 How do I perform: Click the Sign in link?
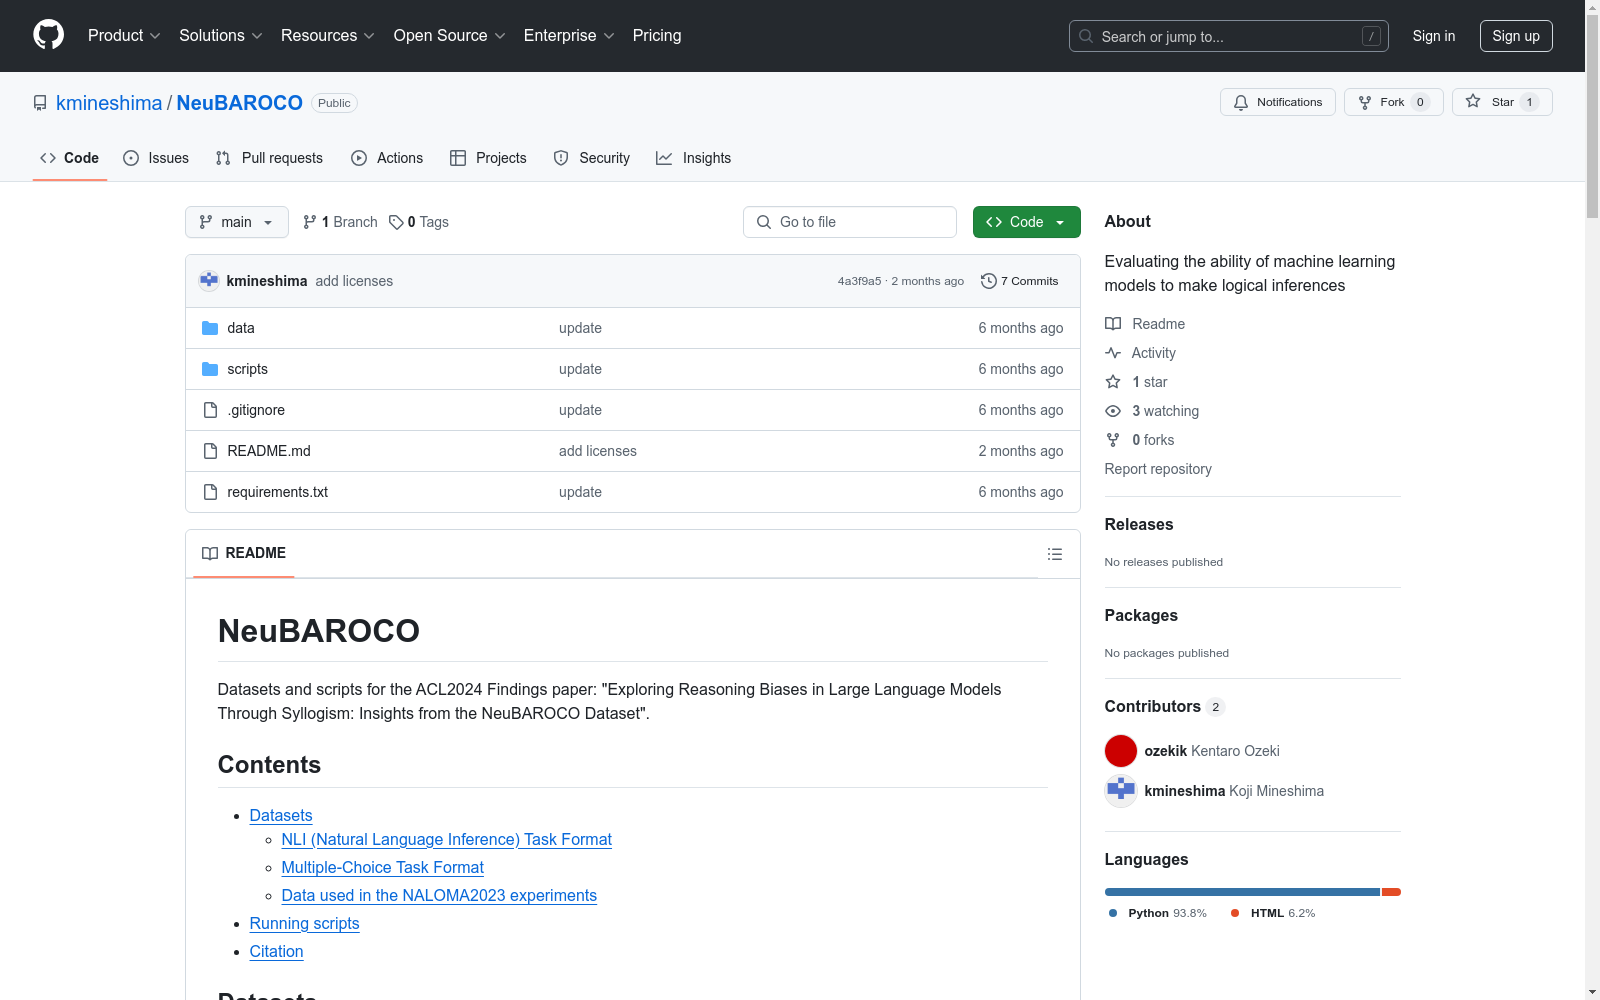click(1434, 36)
